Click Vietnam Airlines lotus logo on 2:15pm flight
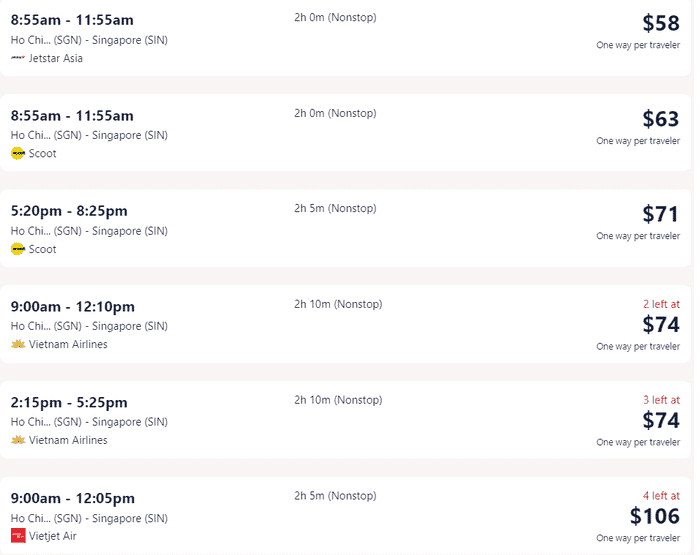 pyautogui.click(x=18, y=440)
